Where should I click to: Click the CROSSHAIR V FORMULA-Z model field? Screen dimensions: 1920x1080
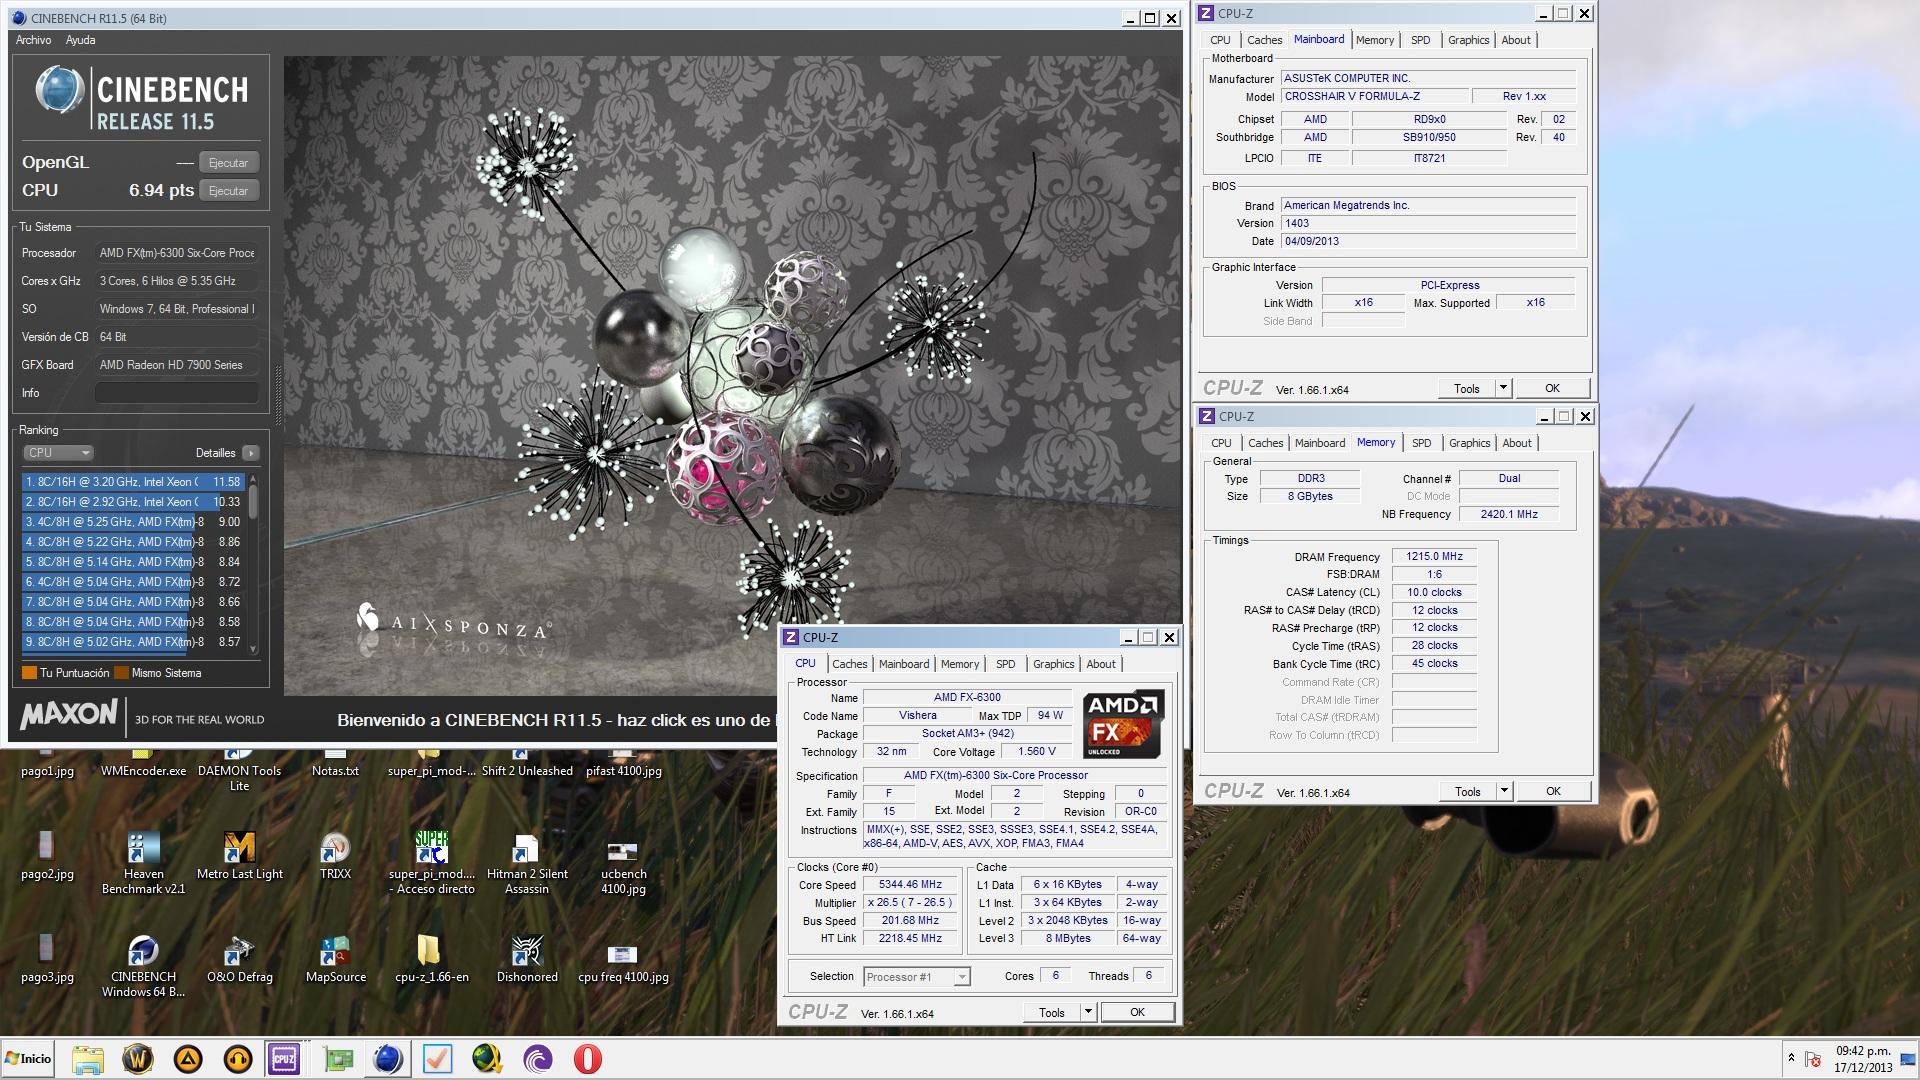pyautogui.click(x=1375, y=97)
